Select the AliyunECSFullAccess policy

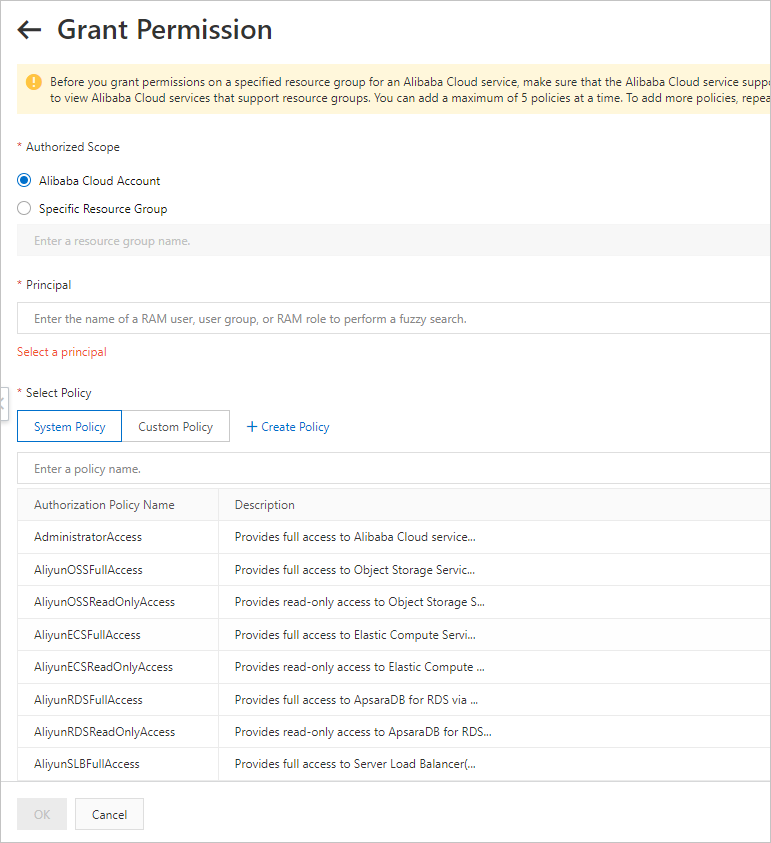coord(87,635)
